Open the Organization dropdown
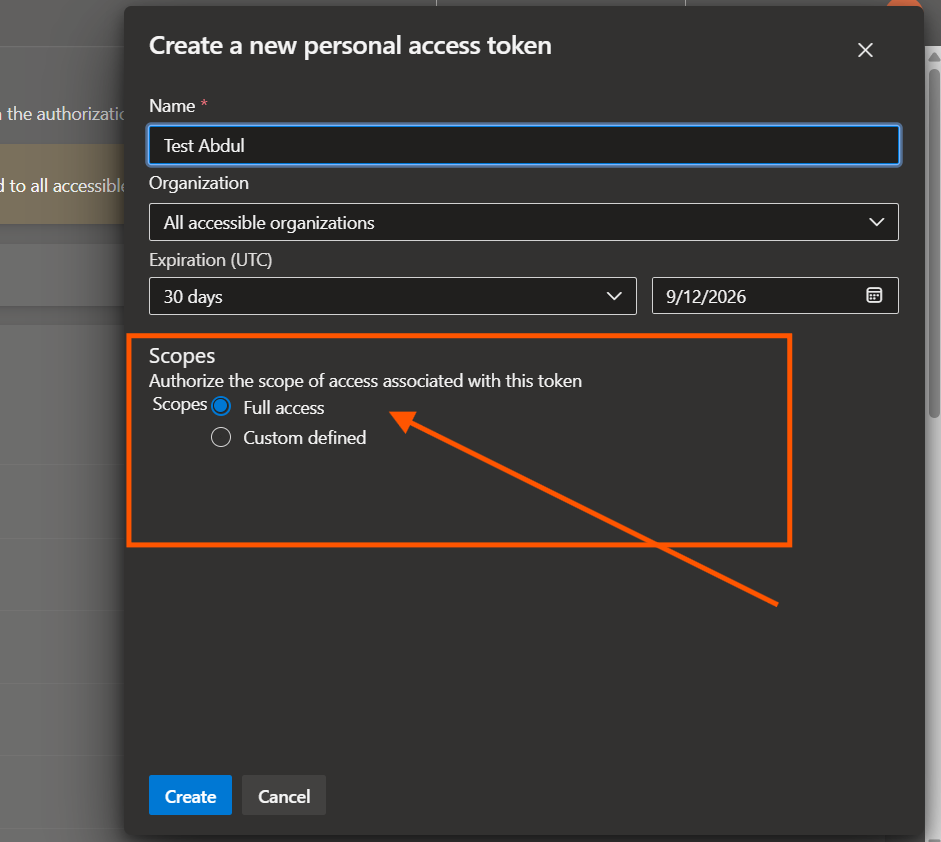Screen dimensions: 941x842 pyautogui.click(x=523, y=222)
